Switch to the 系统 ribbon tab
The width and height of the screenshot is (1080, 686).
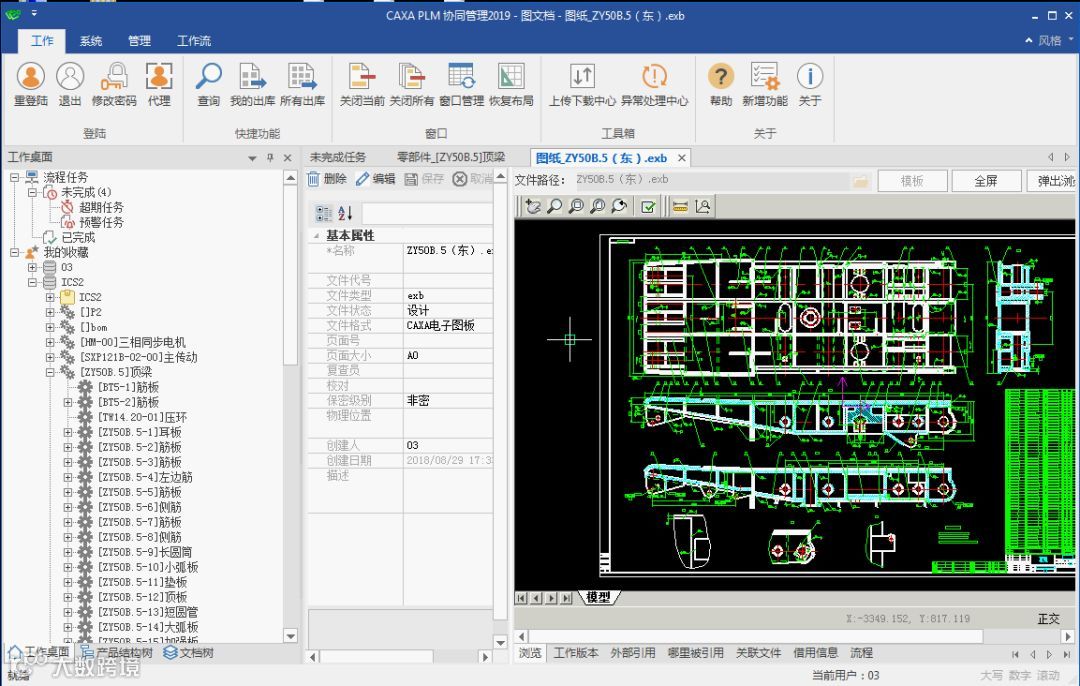pos(90,41)
